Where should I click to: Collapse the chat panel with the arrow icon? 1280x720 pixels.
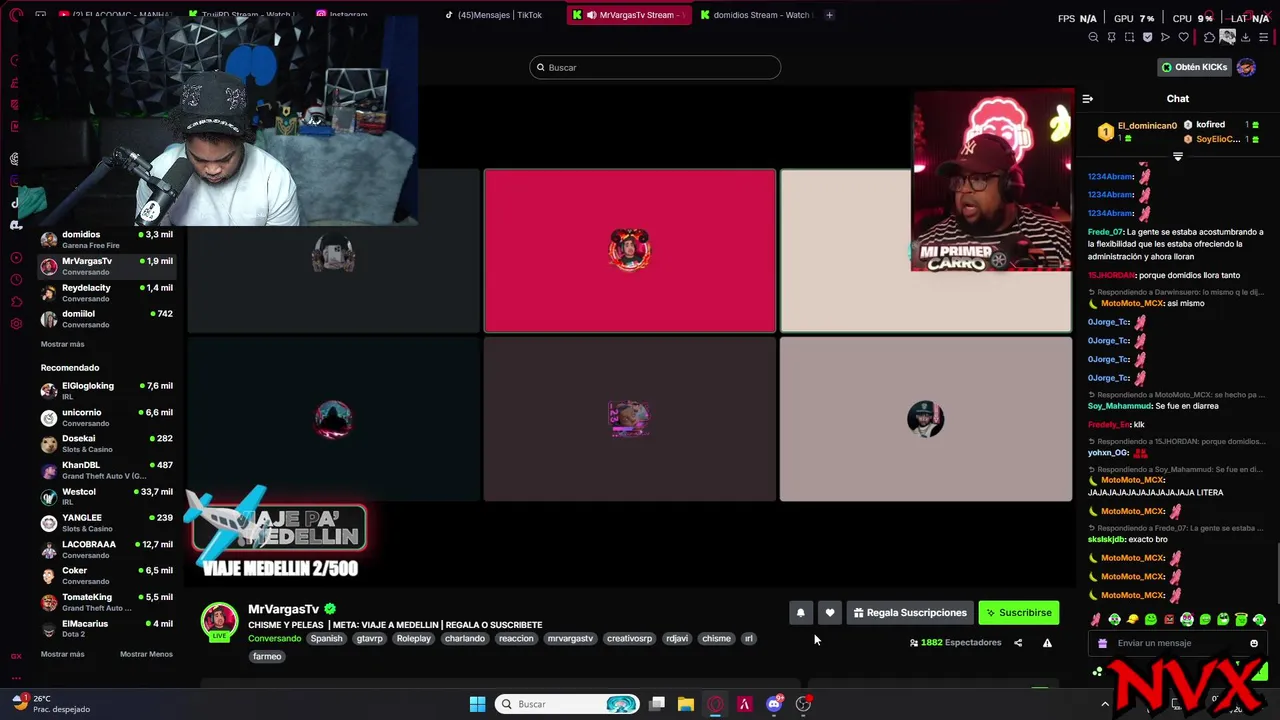tap(1088, 99)
